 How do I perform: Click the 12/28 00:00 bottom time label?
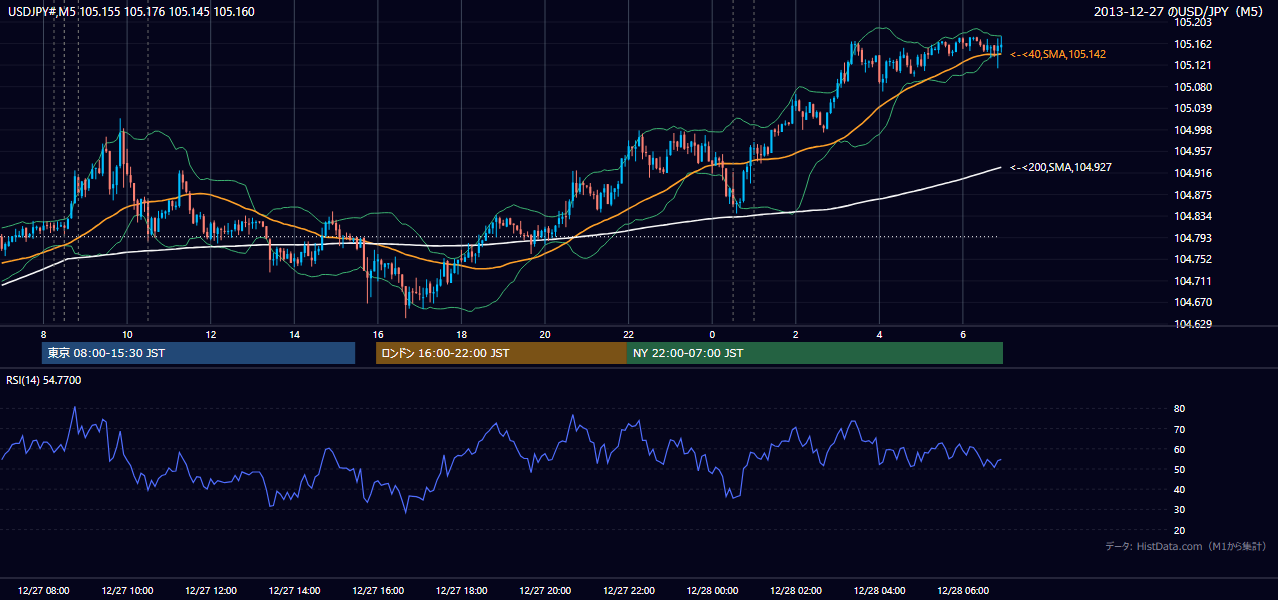(x=713, y=591)
